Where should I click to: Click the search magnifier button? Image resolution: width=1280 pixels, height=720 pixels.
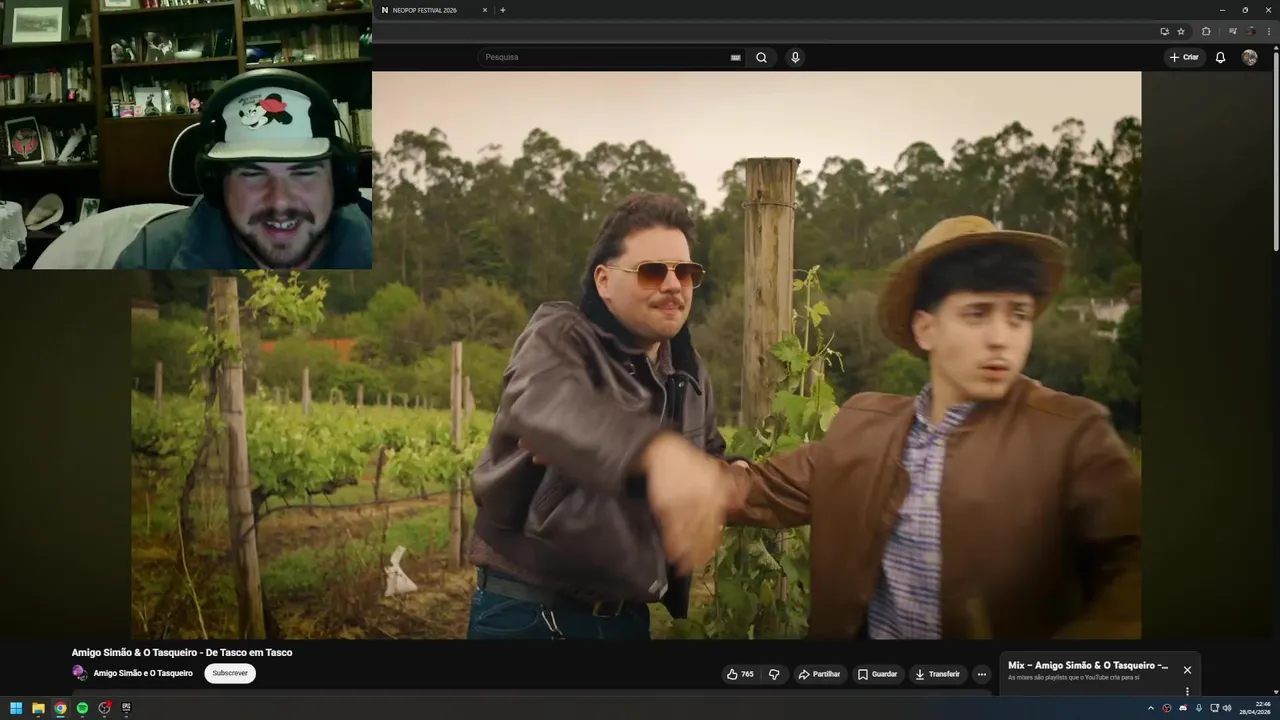pyautogui.click(x=761, y=57)
